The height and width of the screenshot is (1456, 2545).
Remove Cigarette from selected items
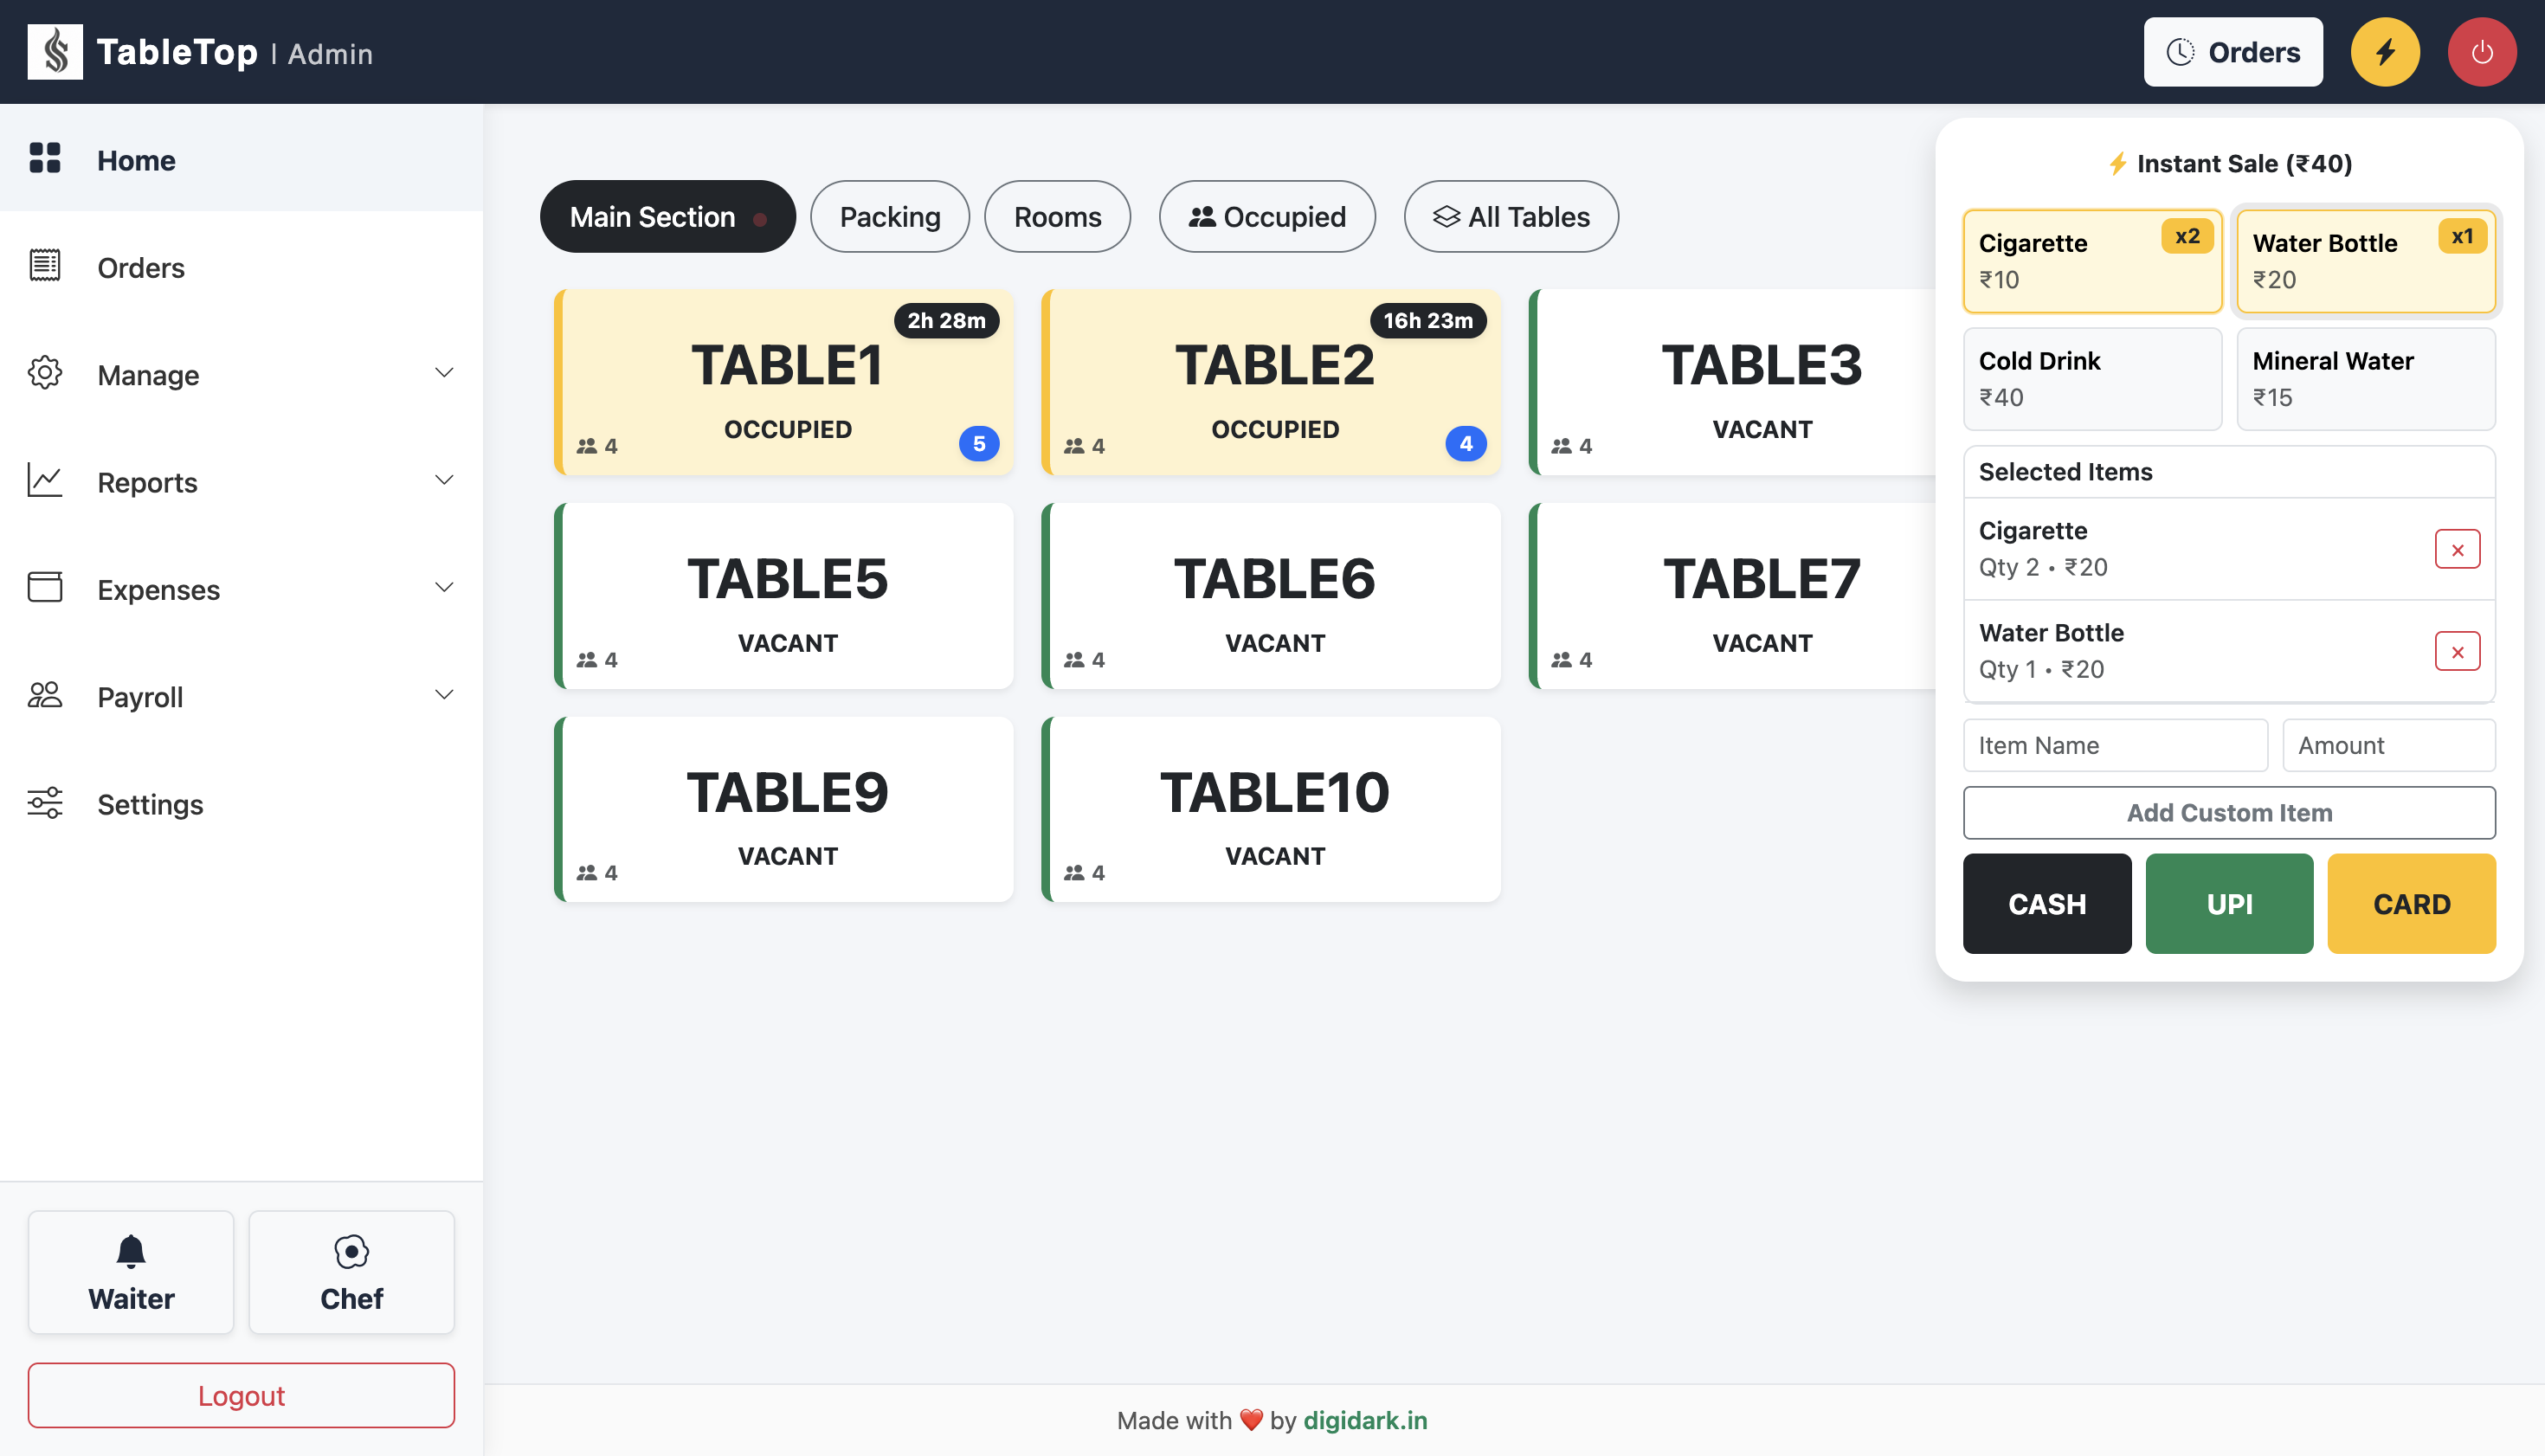tap(2457, 549)
